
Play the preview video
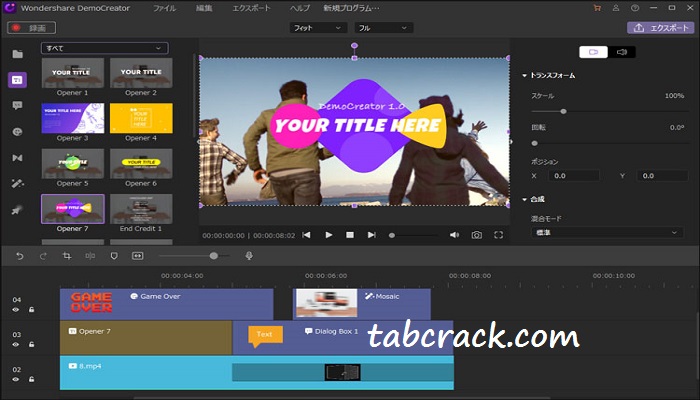[x=329, y=235]
